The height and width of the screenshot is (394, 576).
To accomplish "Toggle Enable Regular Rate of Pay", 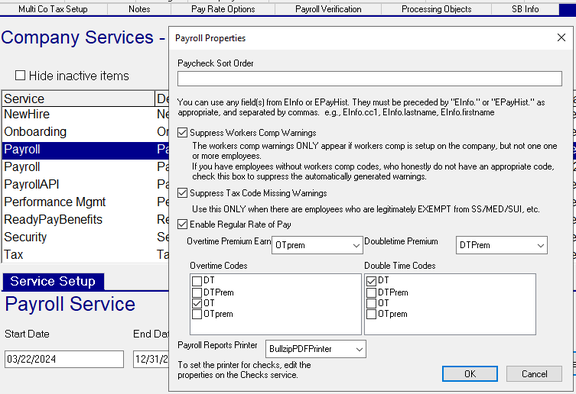I will tap(183, 224).
